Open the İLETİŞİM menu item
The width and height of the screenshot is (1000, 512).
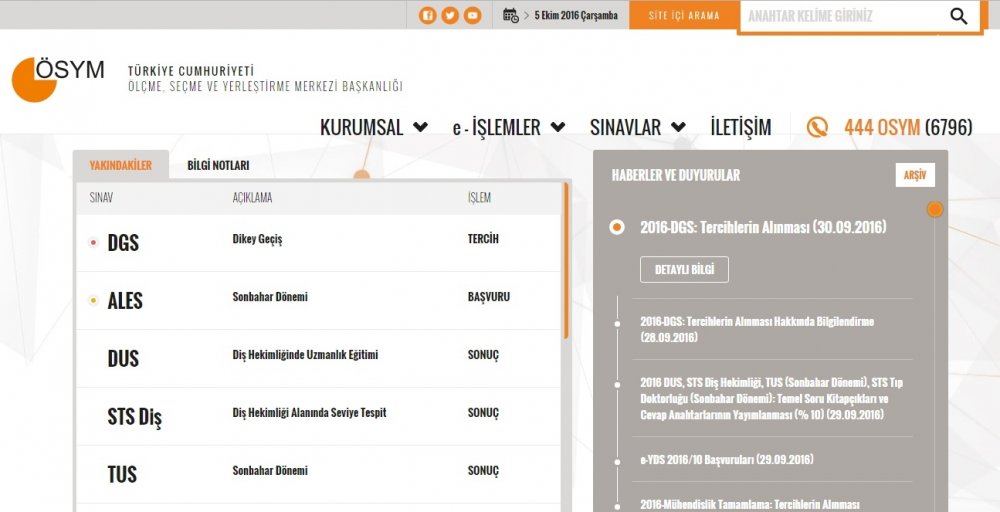740,128
